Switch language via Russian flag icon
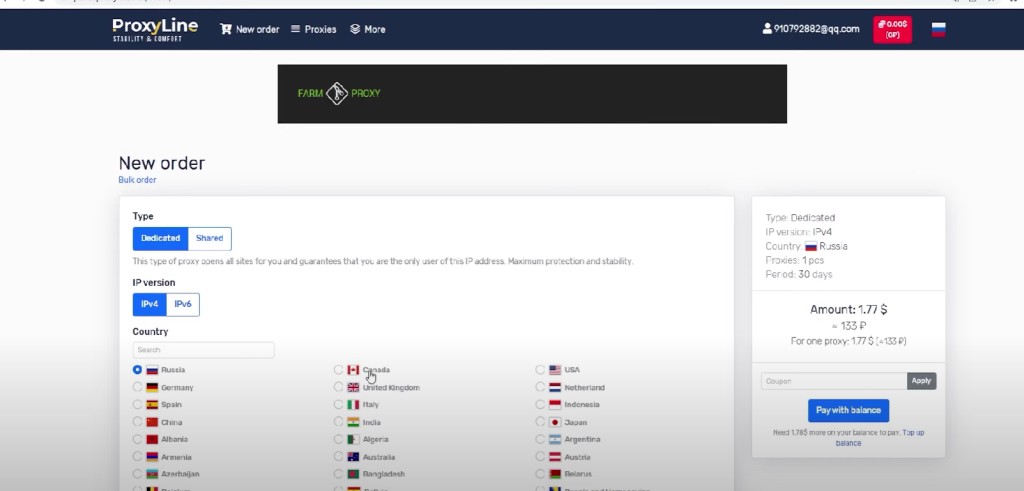 pyautogui.click(x=938, y=29)
